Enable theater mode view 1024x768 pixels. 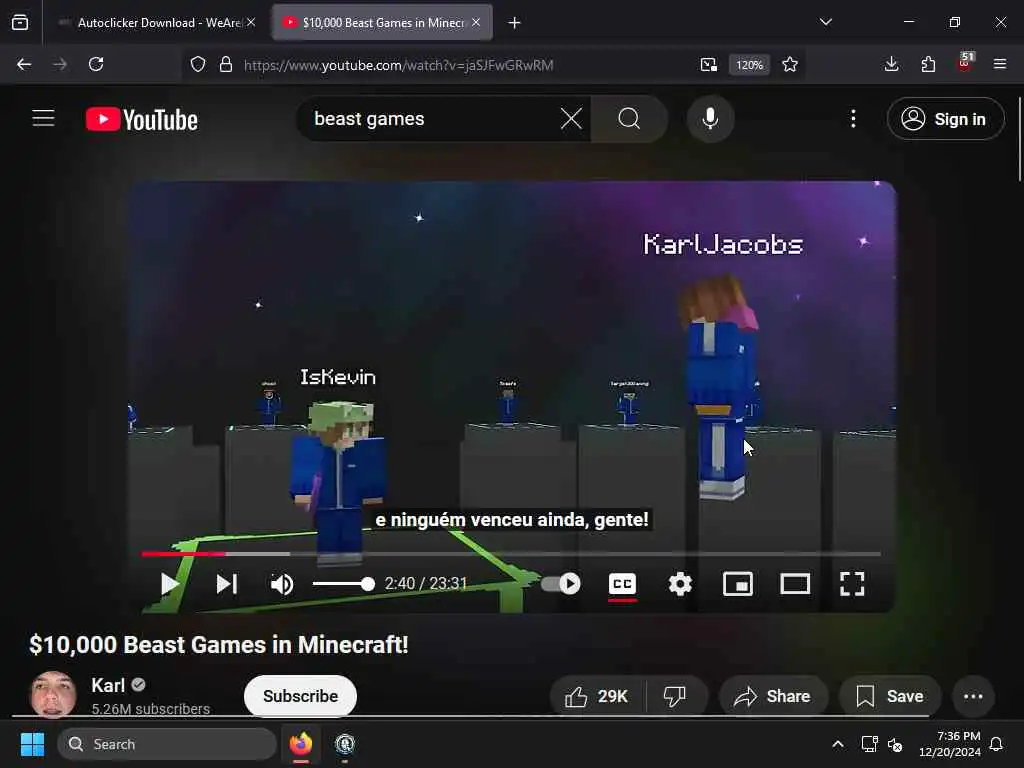pos(795,584)
